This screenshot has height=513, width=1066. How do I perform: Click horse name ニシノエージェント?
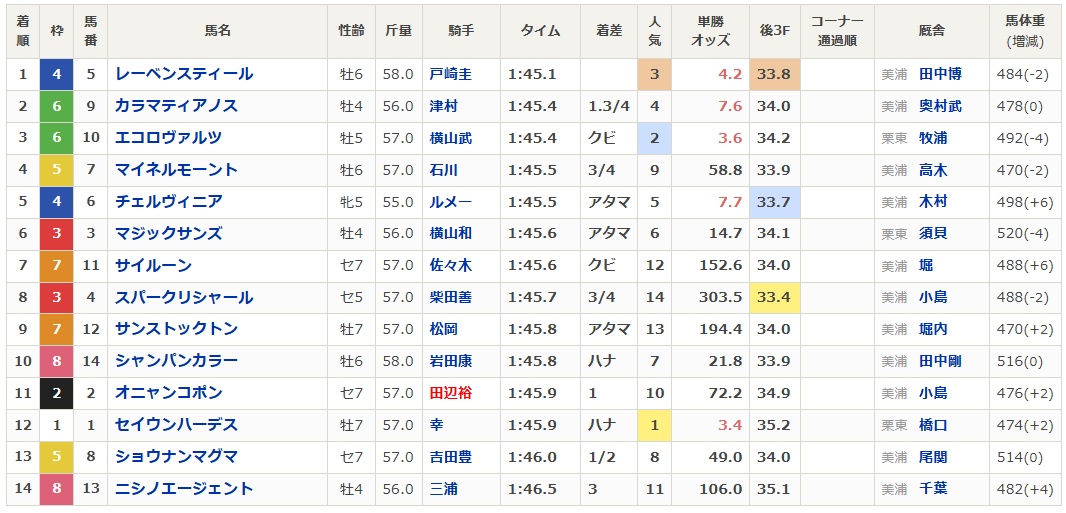(x=184, y=489)
